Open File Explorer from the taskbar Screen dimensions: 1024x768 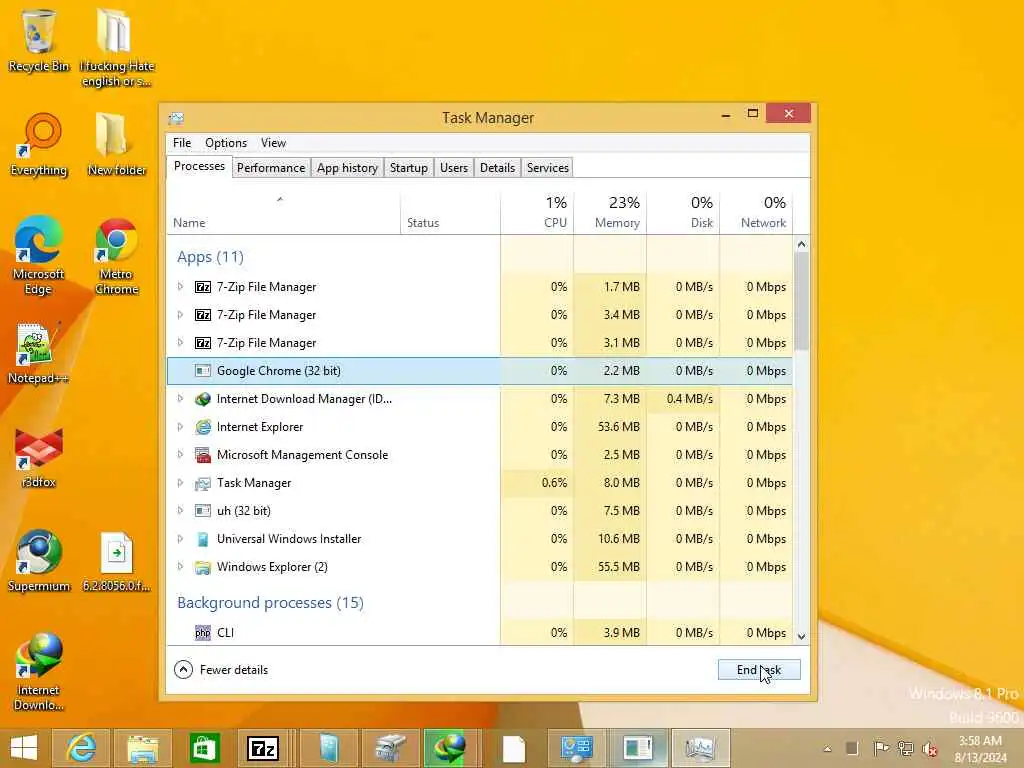pos(142,748)
